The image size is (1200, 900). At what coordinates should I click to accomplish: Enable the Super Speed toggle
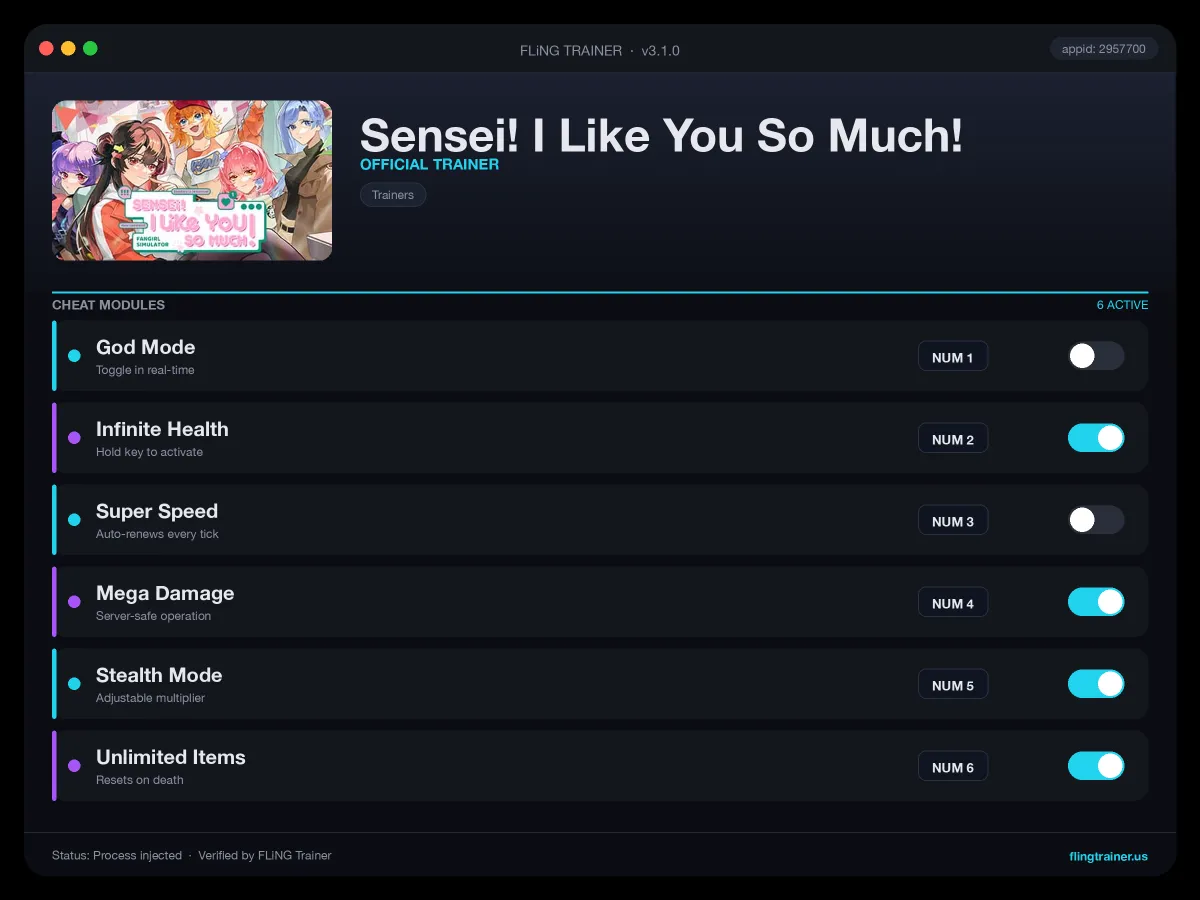click(x=1096, y=520)
